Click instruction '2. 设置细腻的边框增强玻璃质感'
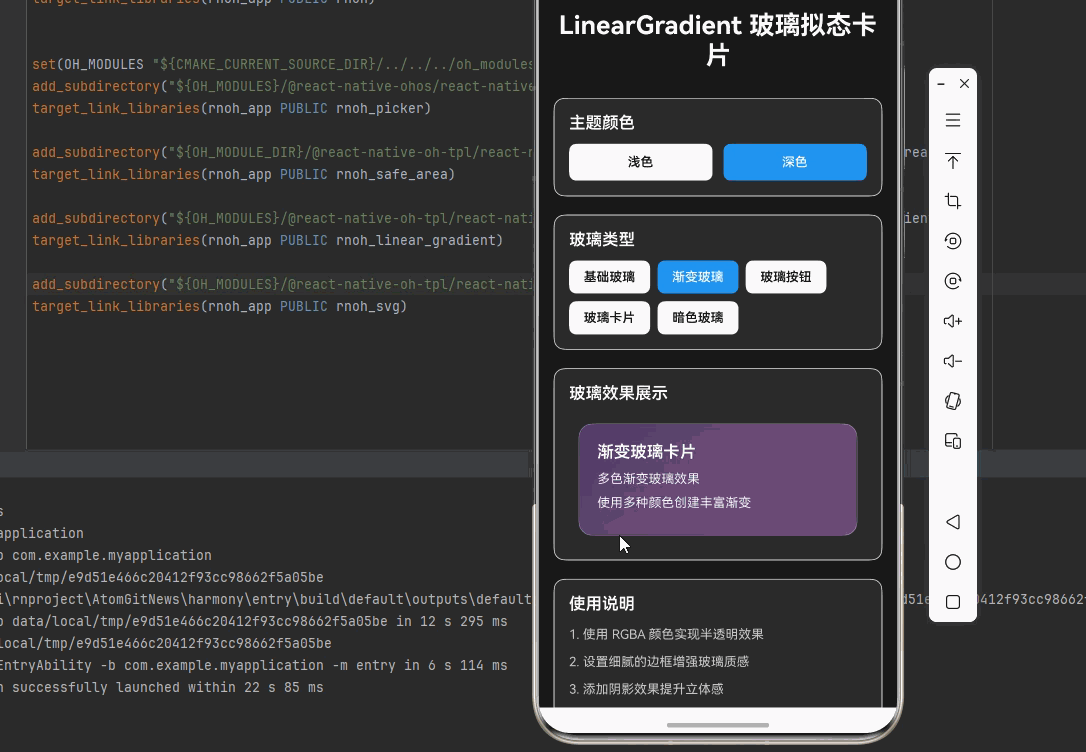 coord(659,662)
